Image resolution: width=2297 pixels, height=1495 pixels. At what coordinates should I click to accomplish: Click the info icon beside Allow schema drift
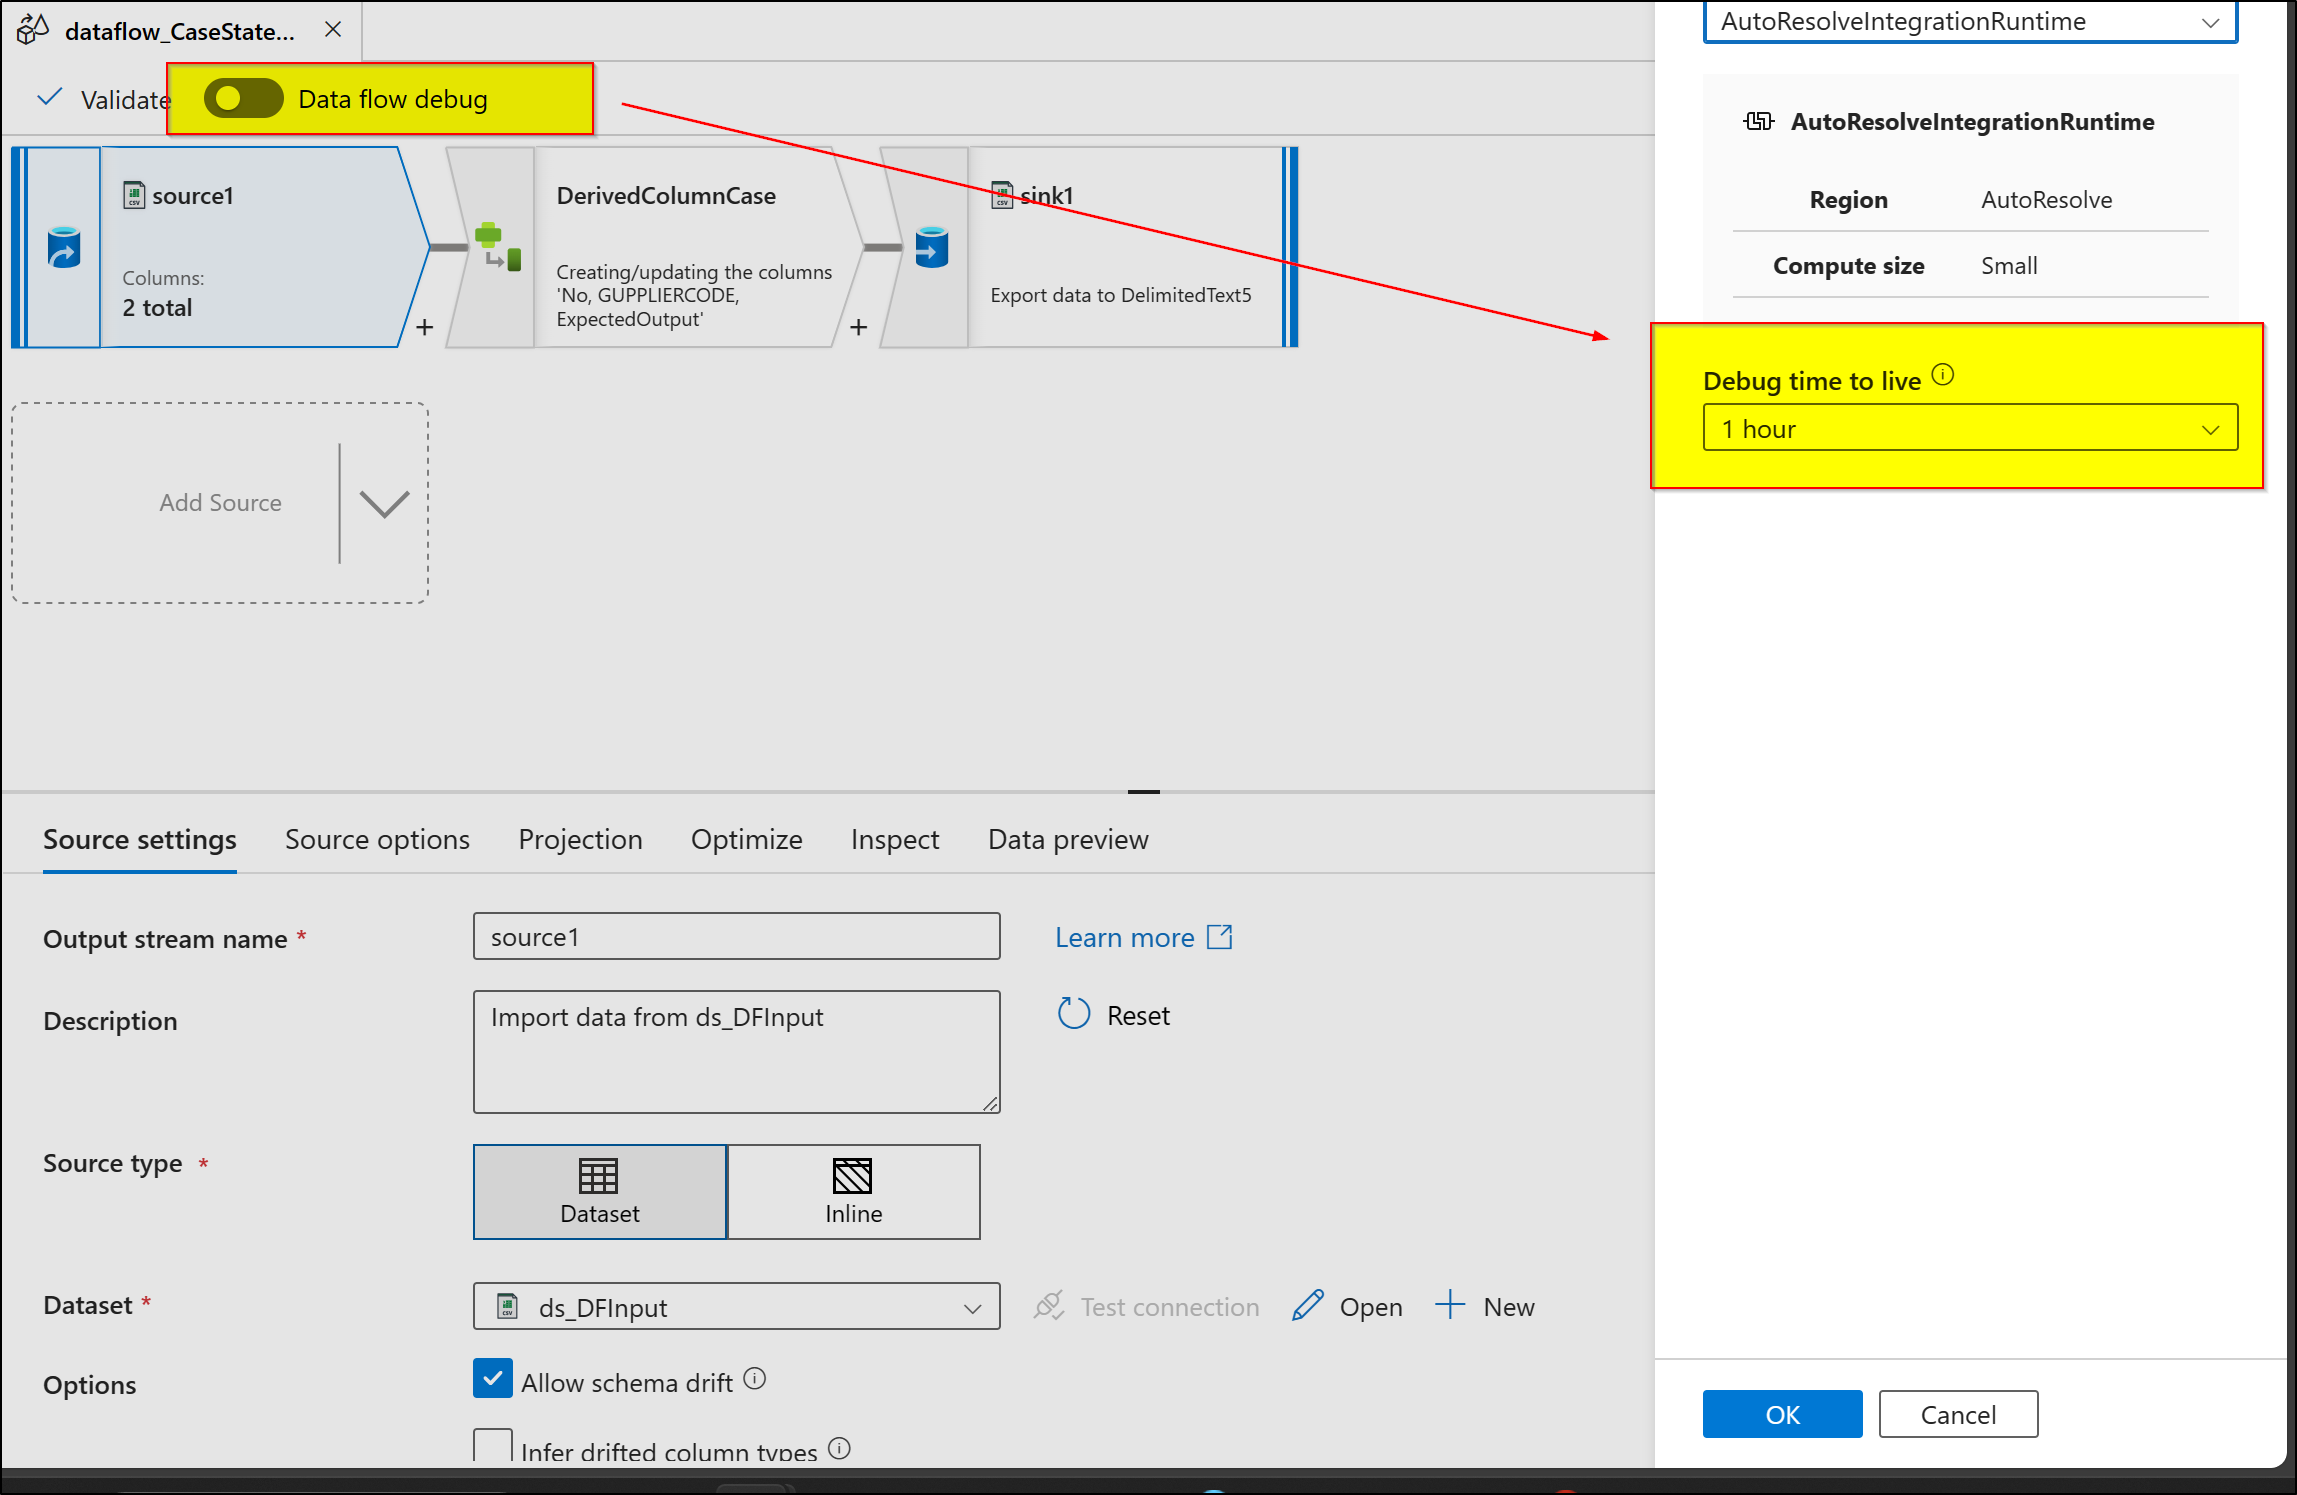pos(755,1379)
